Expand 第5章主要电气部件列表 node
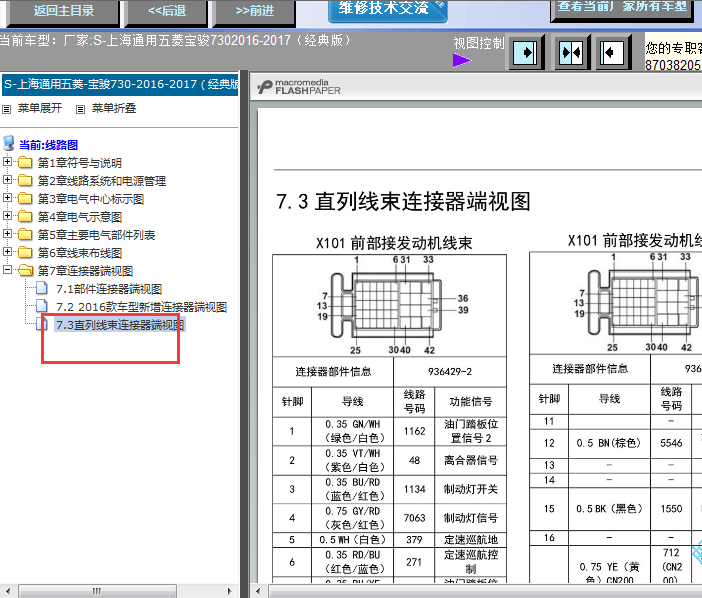702x598 pixels. point(7,233)
